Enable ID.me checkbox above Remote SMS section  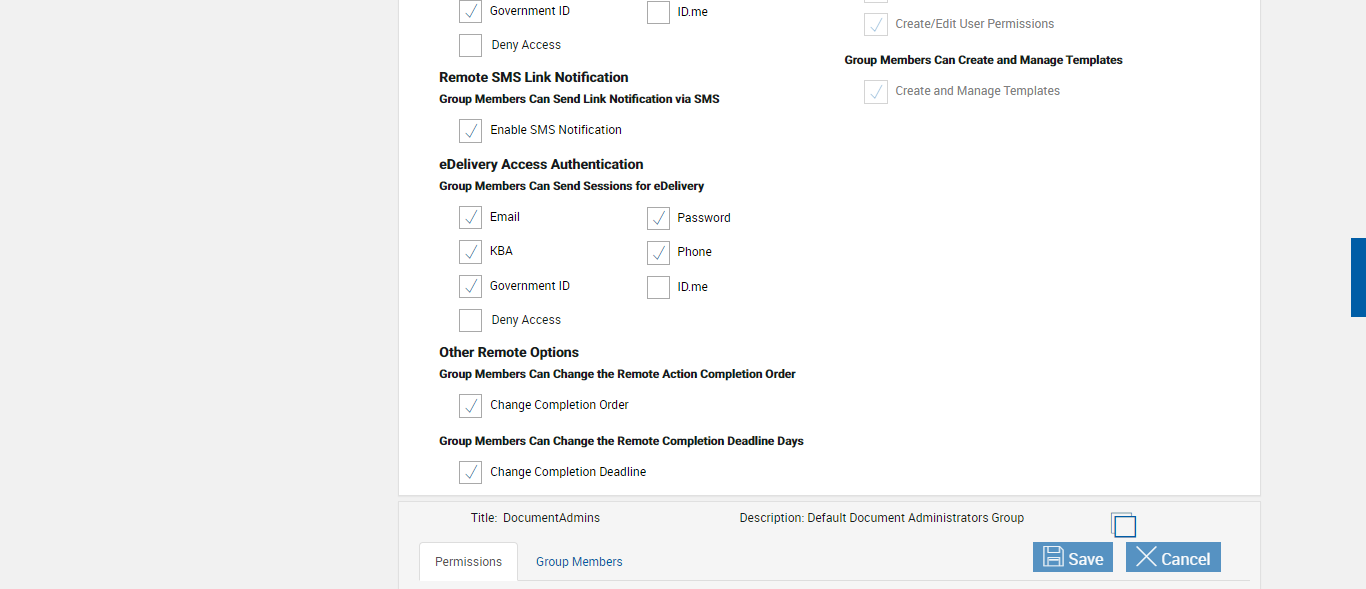(x=658, y=13)
